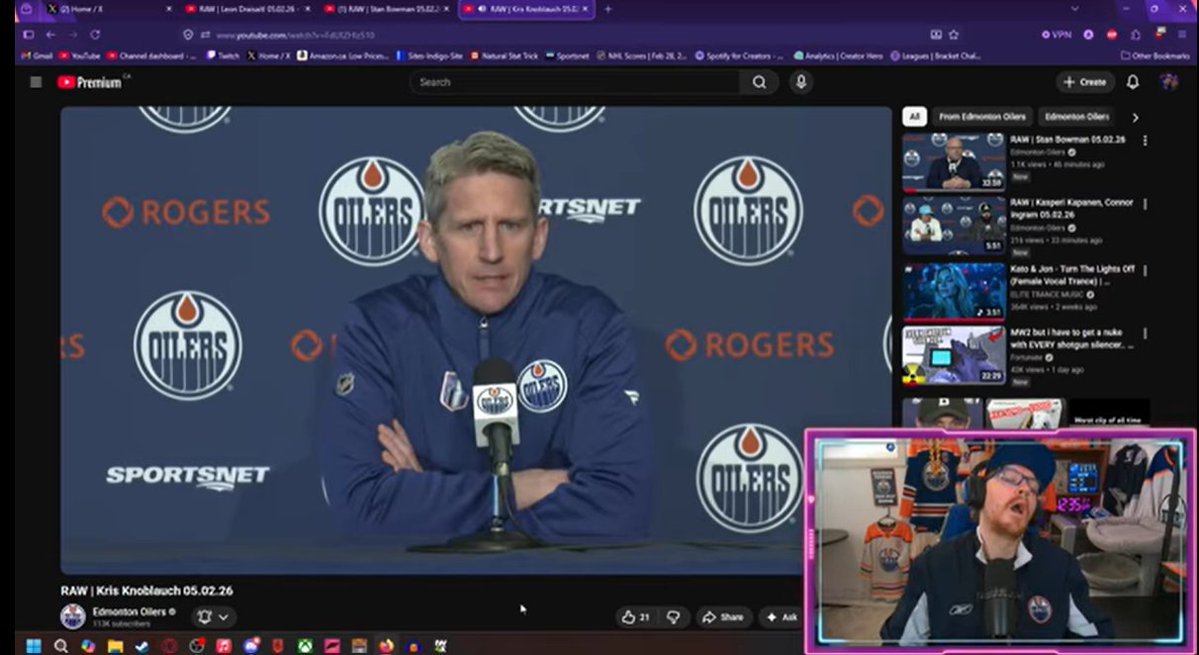Start voice search with microphone icon
1199x655 pixels.
(x=801, y=82)
